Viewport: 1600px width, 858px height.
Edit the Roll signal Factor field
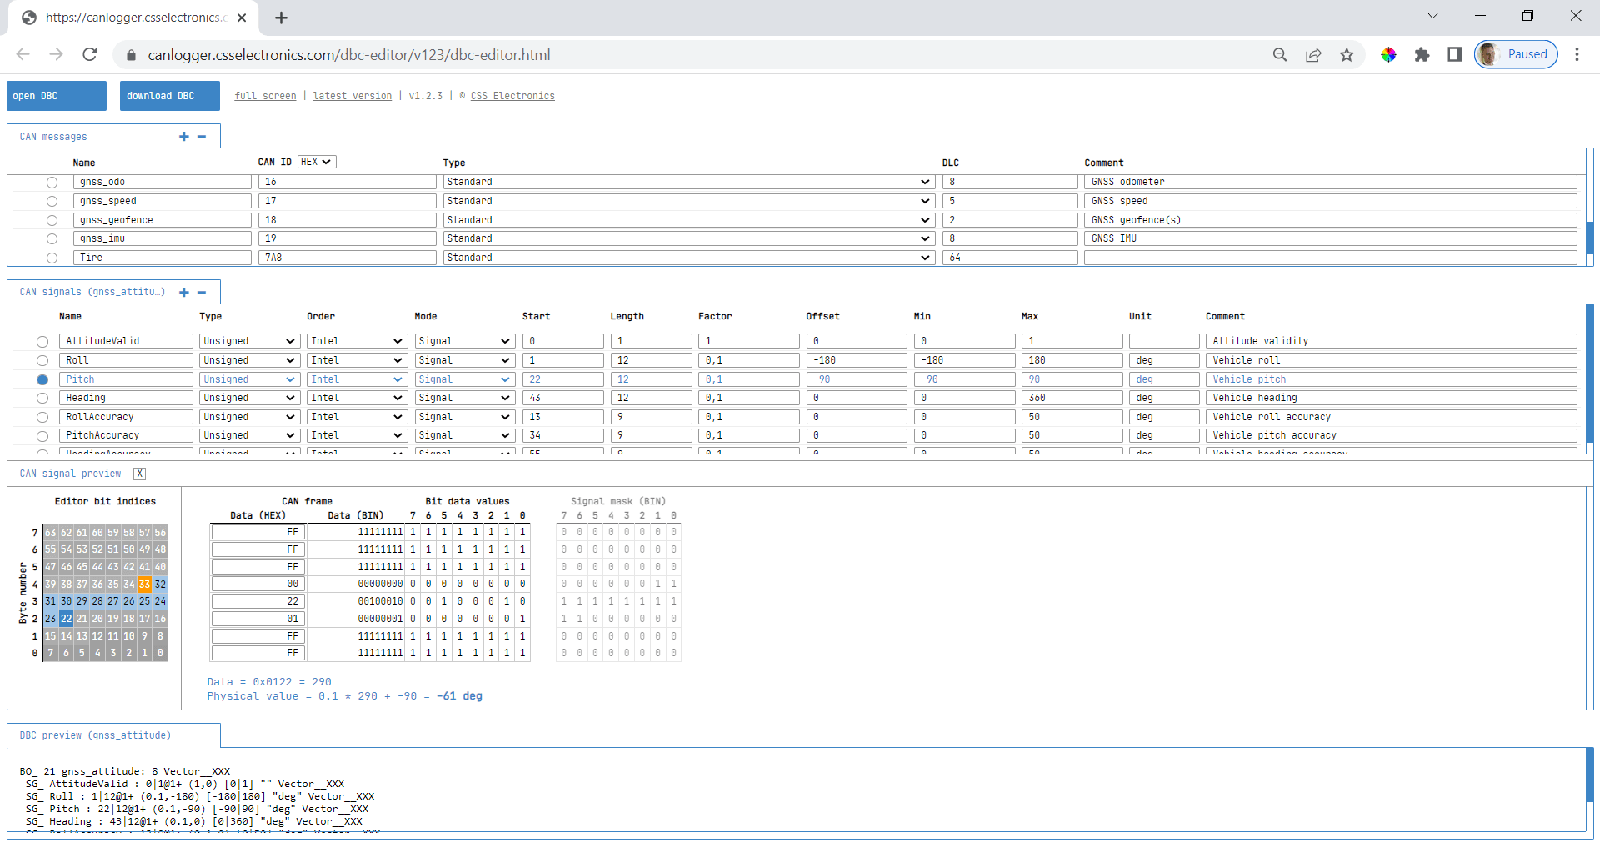pyautogui.click(x=747, y=361)
